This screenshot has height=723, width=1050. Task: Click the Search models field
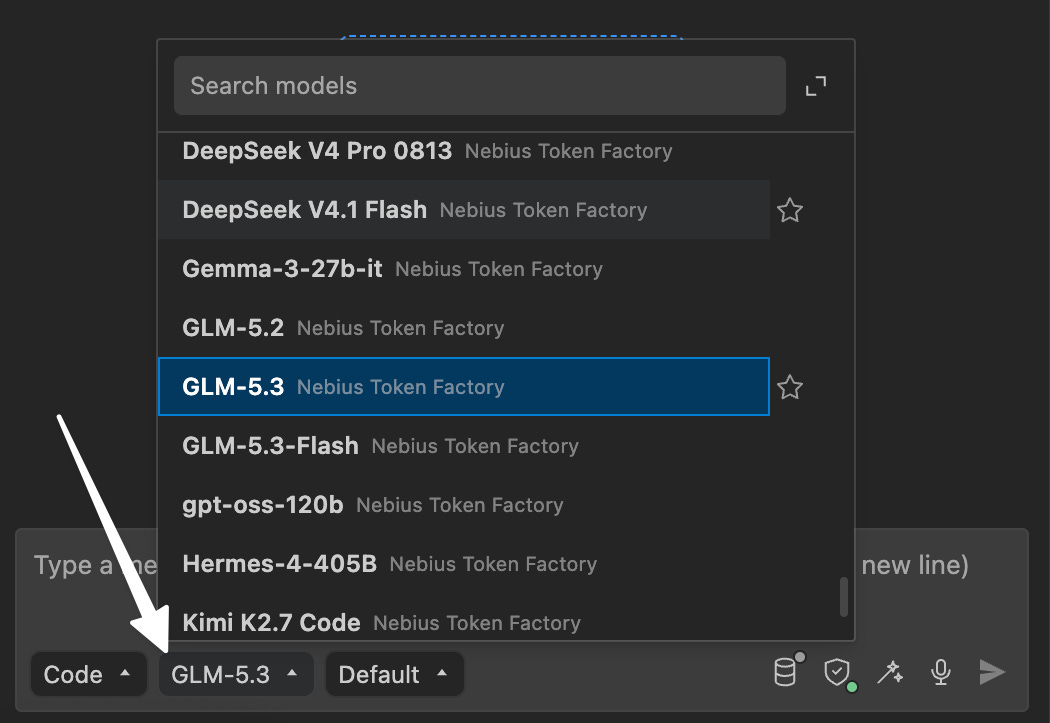(479, 86)
